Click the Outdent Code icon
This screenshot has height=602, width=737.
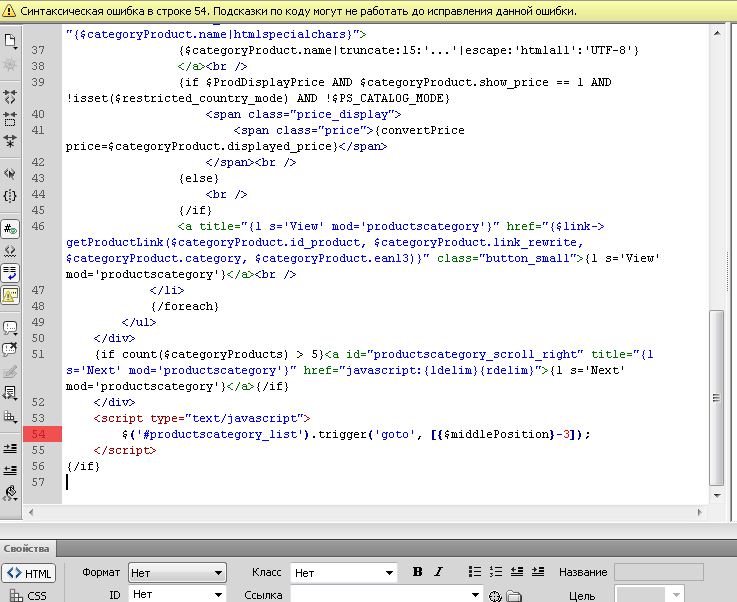10,470
